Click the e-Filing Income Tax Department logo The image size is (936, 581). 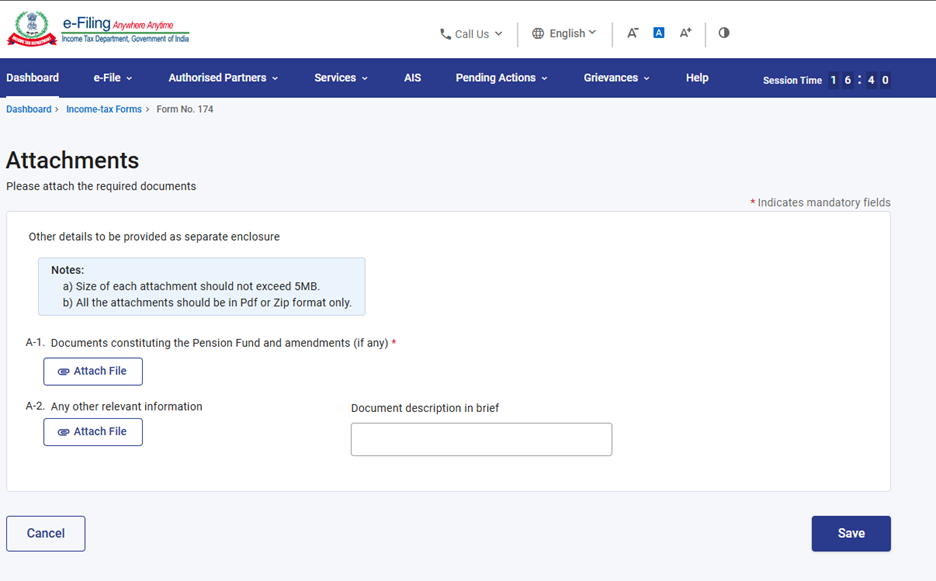(x=98, y=30)
